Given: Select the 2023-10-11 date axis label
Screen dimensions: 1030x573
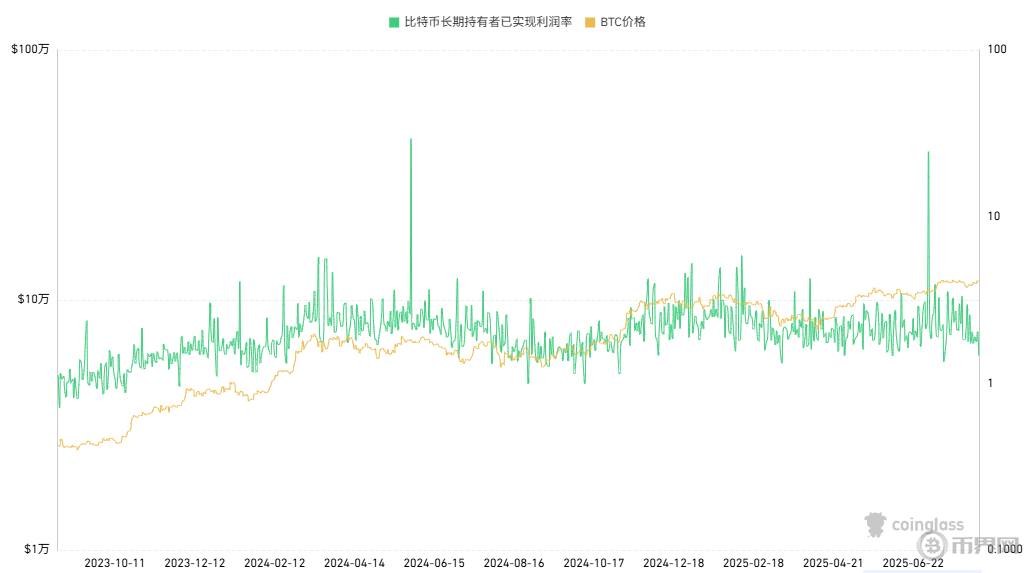Looking at the screenshot, I should point(115,563).
